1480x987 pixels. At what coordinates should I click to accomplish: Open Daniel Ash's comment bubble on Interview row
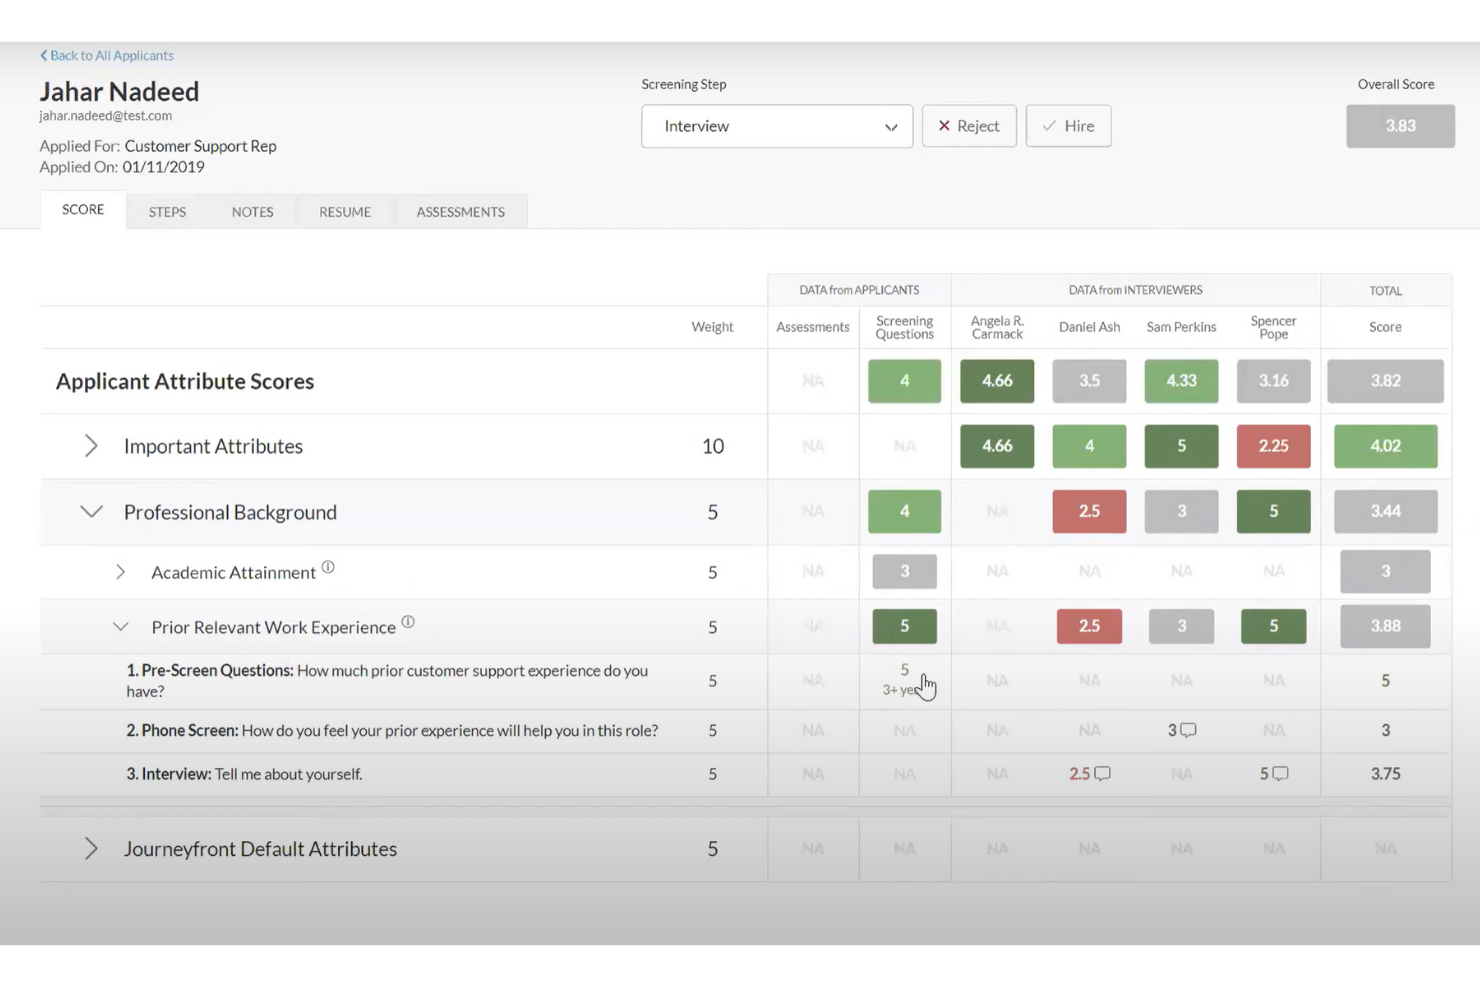pos(1103,773)
